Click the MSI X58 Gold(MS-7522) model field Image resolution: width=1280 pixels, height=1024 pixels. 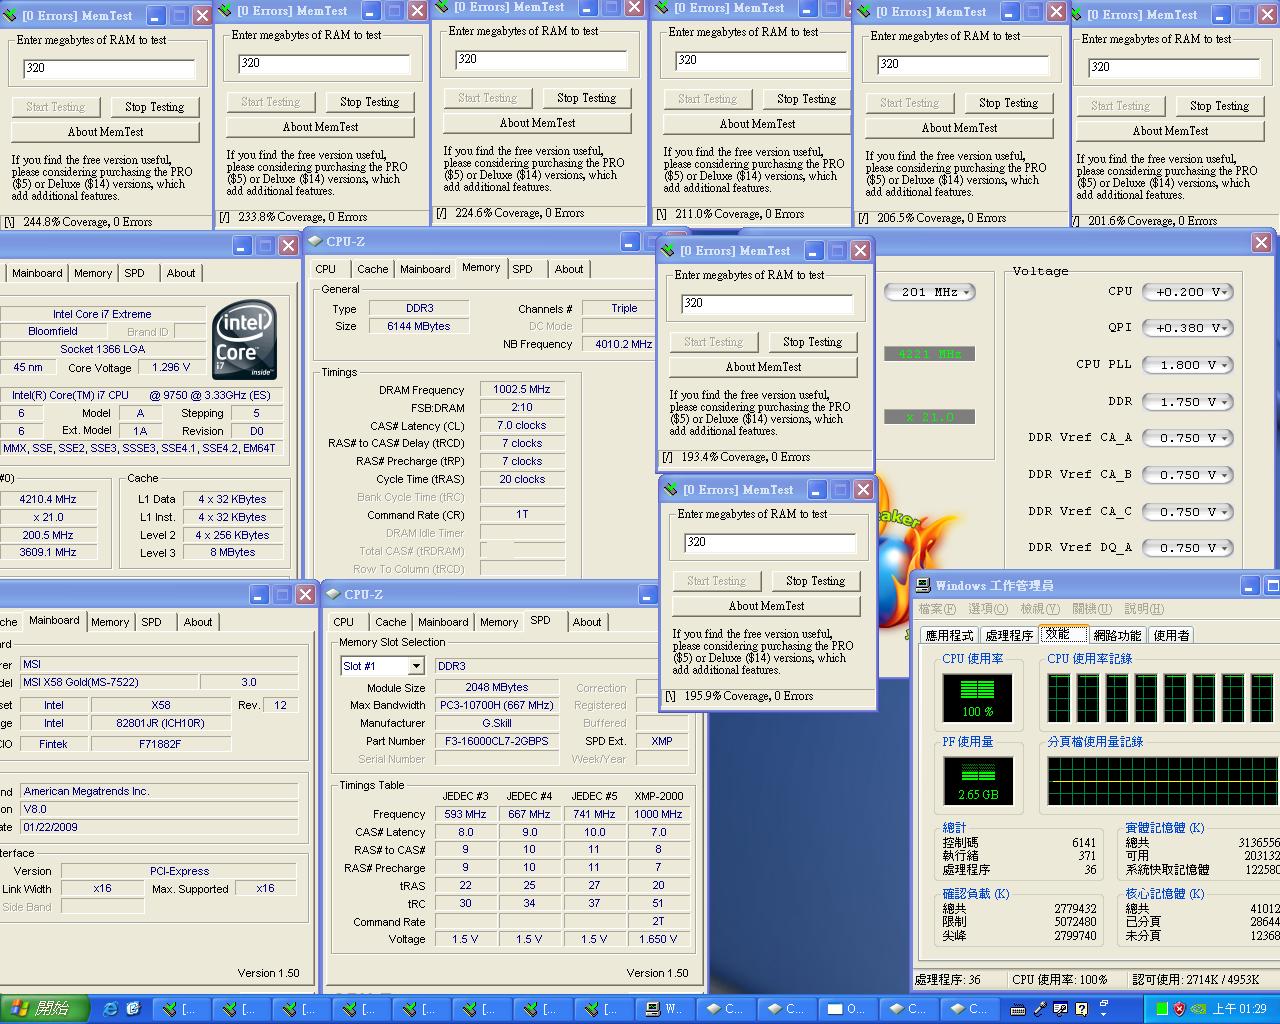(109, 682)
